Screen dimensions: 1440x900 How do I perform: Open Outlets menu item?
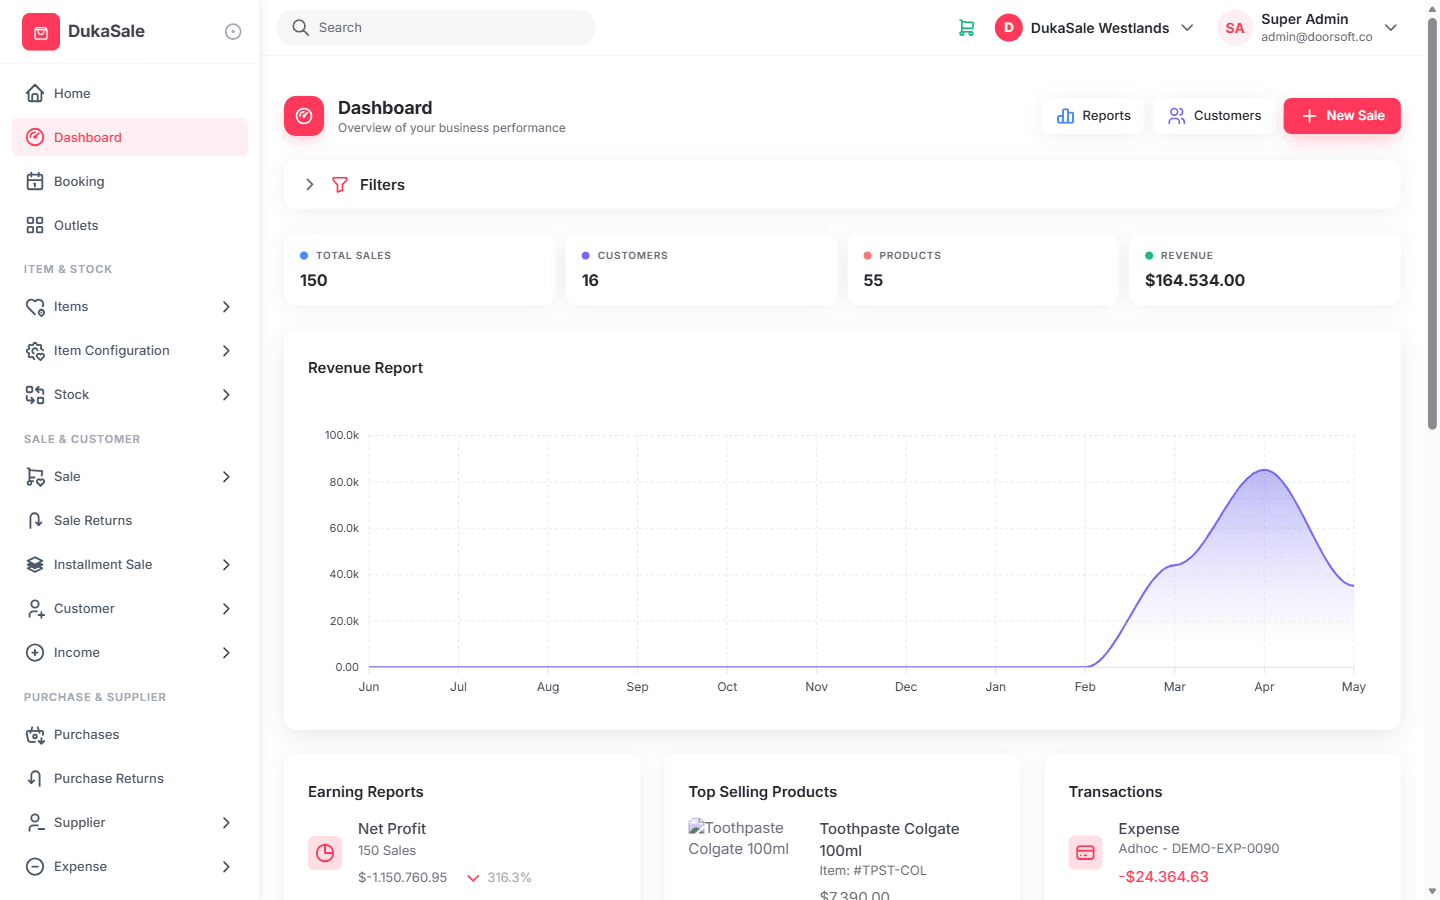pyautogui.click(x=130, y=225)
